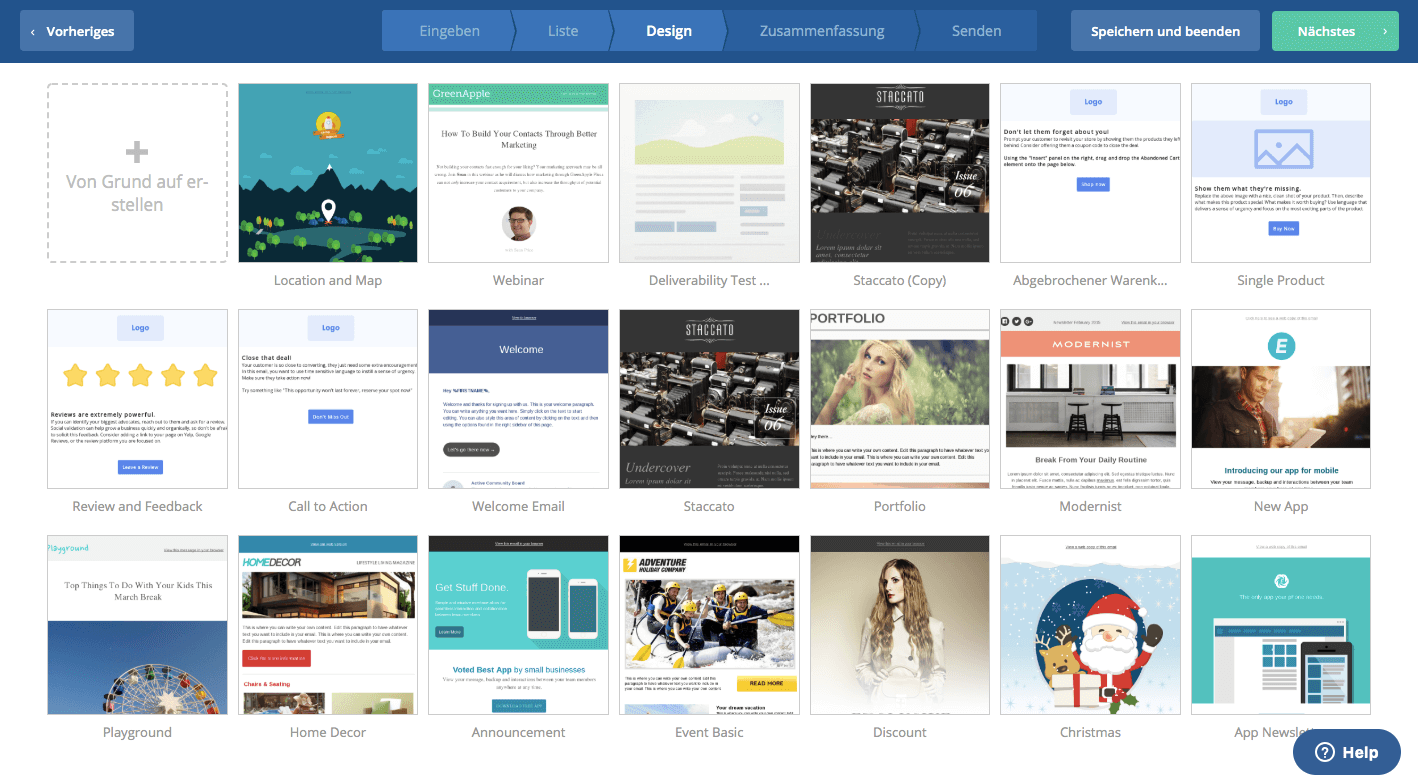The width and height of the screenshot is (1418, 784).
Task: Click the 'Portfolio' caption
Action: (900, 507)
